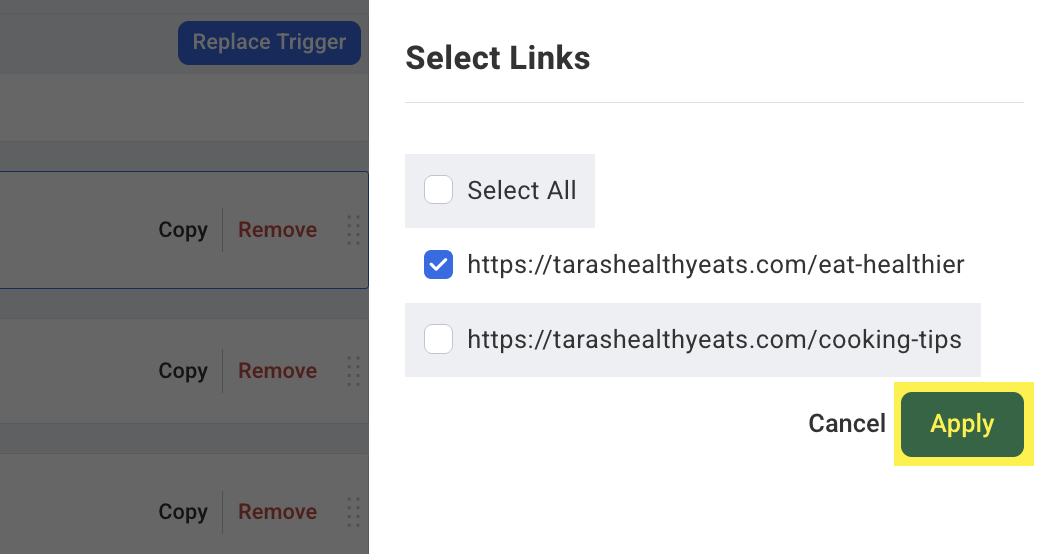Remove the middle action row

point(277,371)
